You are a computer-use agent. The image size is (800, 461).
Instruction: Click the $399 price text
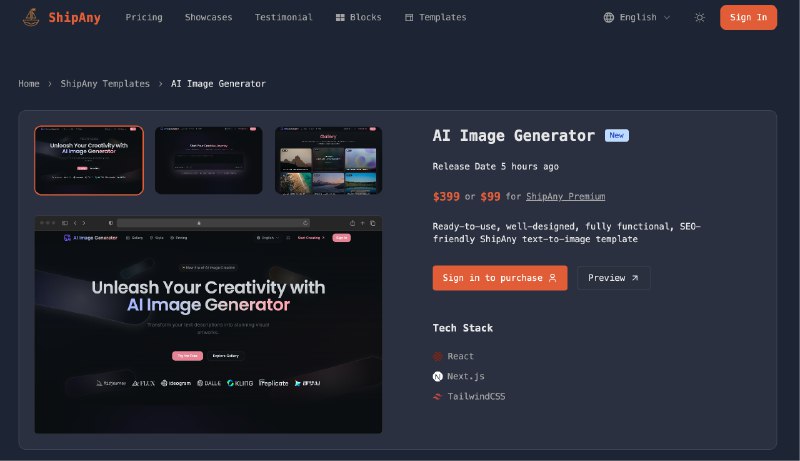[x=446, y=196]
